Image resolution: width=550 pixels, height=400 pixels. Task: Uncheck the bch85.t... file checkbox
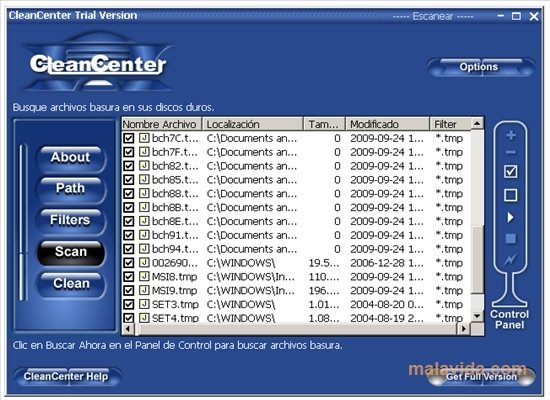pyautogui.click(x=129, y=180)
